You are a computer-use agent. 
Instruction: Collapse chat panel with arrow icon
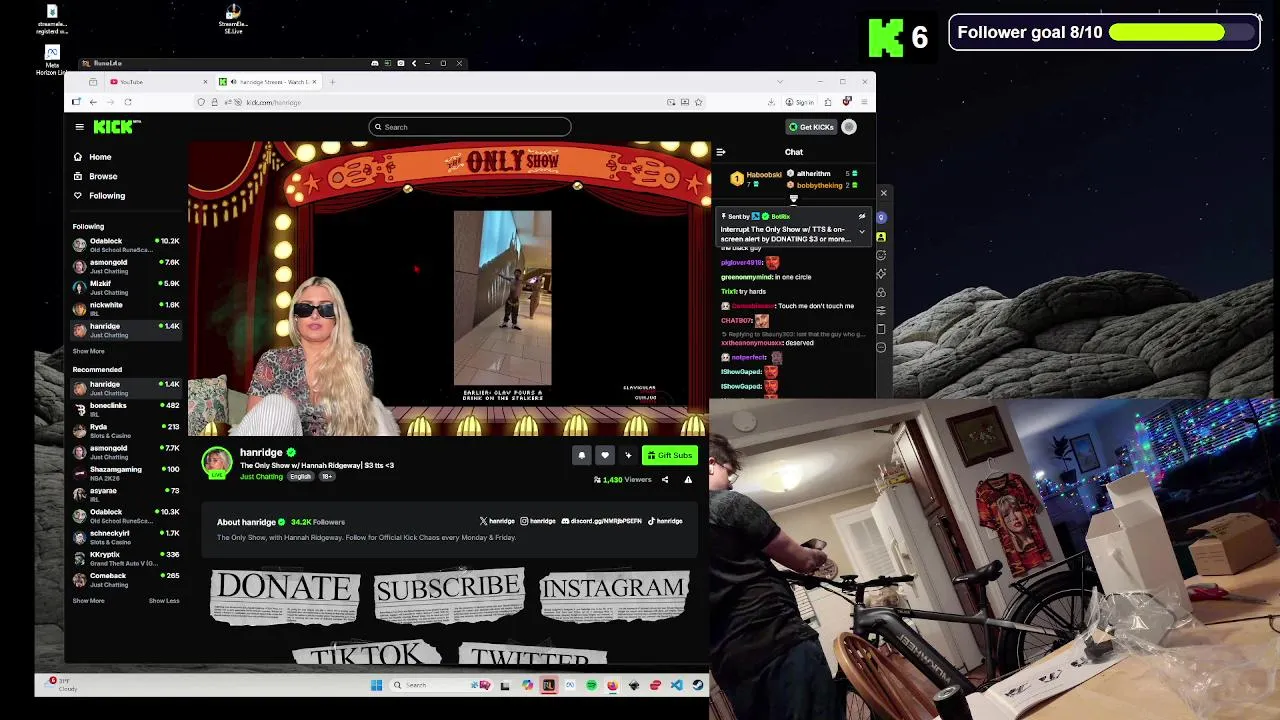pyautogui.click(x=720, y=152)
